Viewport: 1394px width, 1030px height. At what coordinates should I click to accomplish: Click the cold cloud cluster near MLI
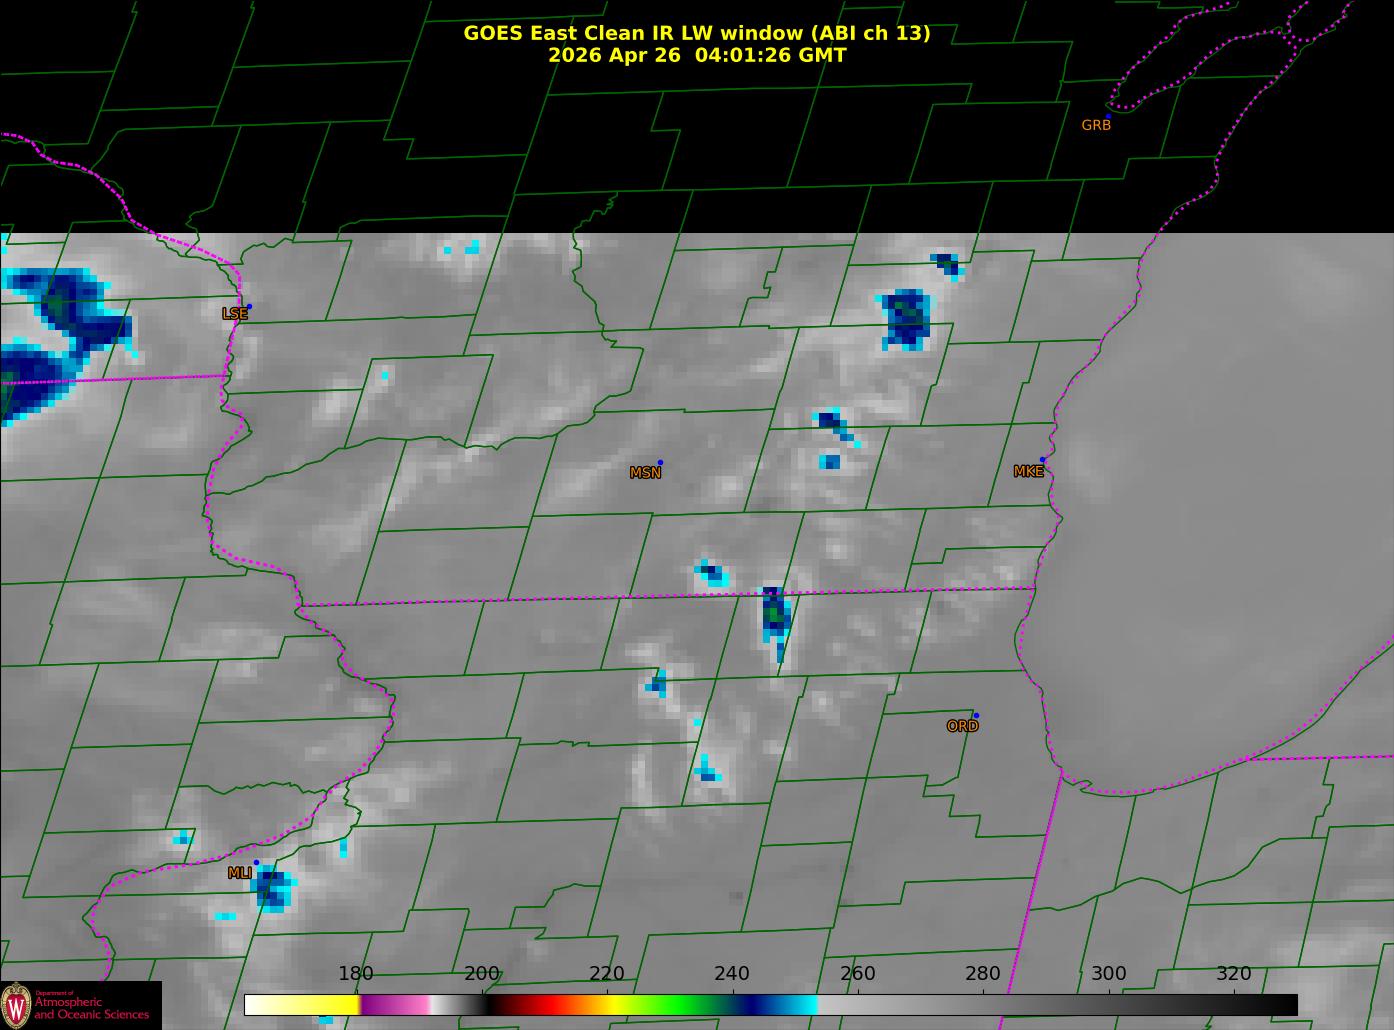click(273, 889)
